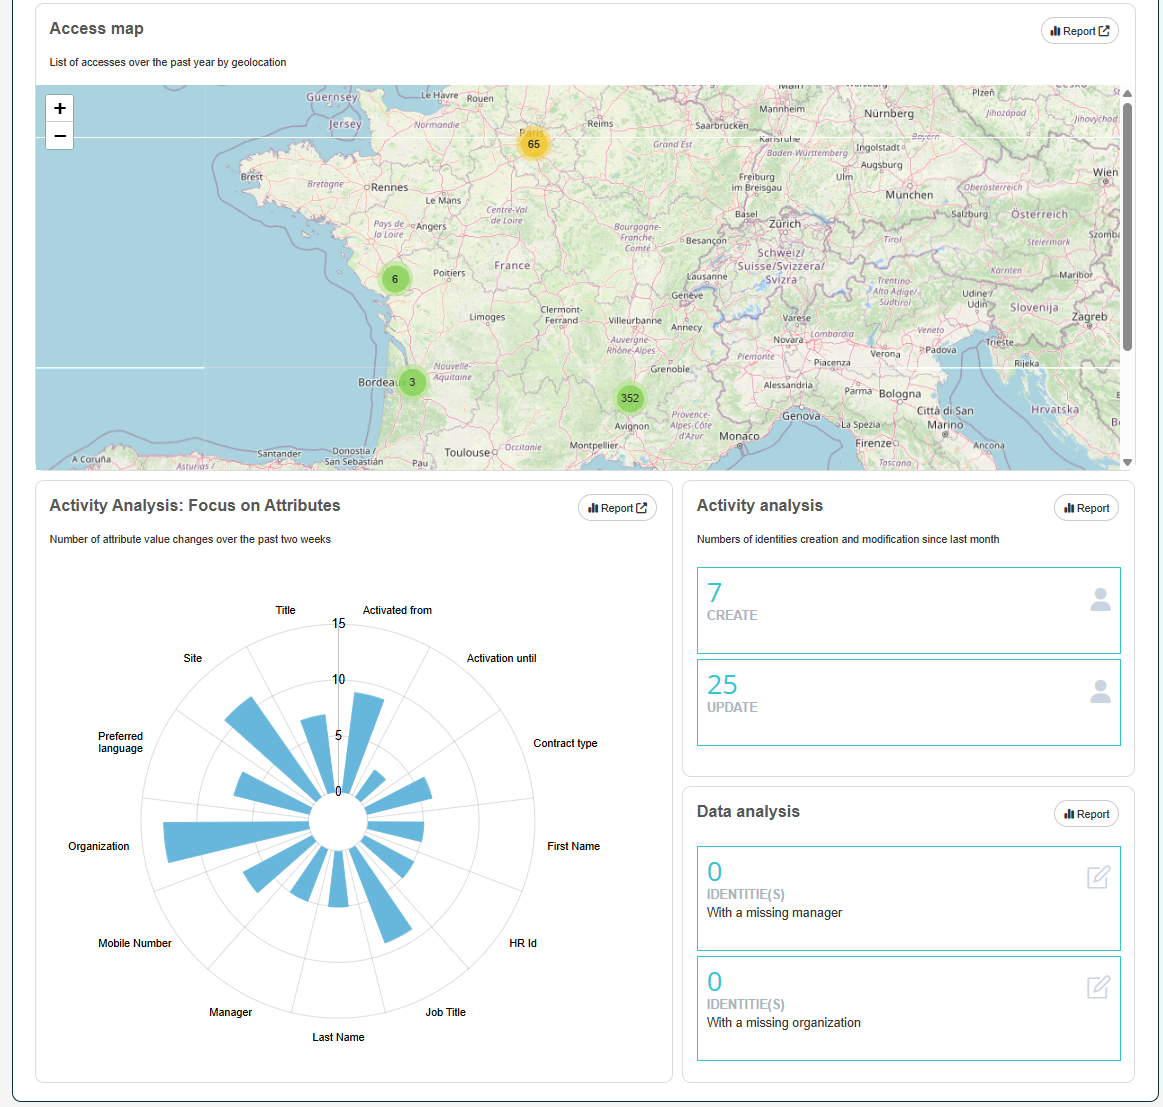Select the Bordeaux cluster marker 3

pos(412,382)
